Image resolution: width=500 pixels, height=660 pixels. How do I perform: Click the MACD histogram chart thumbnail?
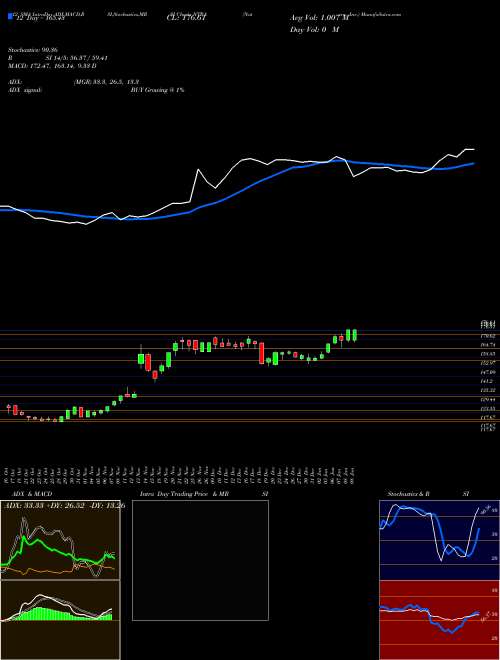60,620
